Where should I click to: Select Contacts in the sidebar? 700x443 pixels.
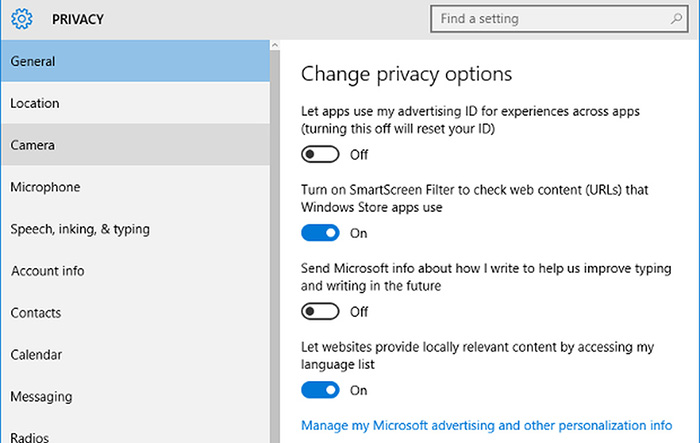point(135,313)
